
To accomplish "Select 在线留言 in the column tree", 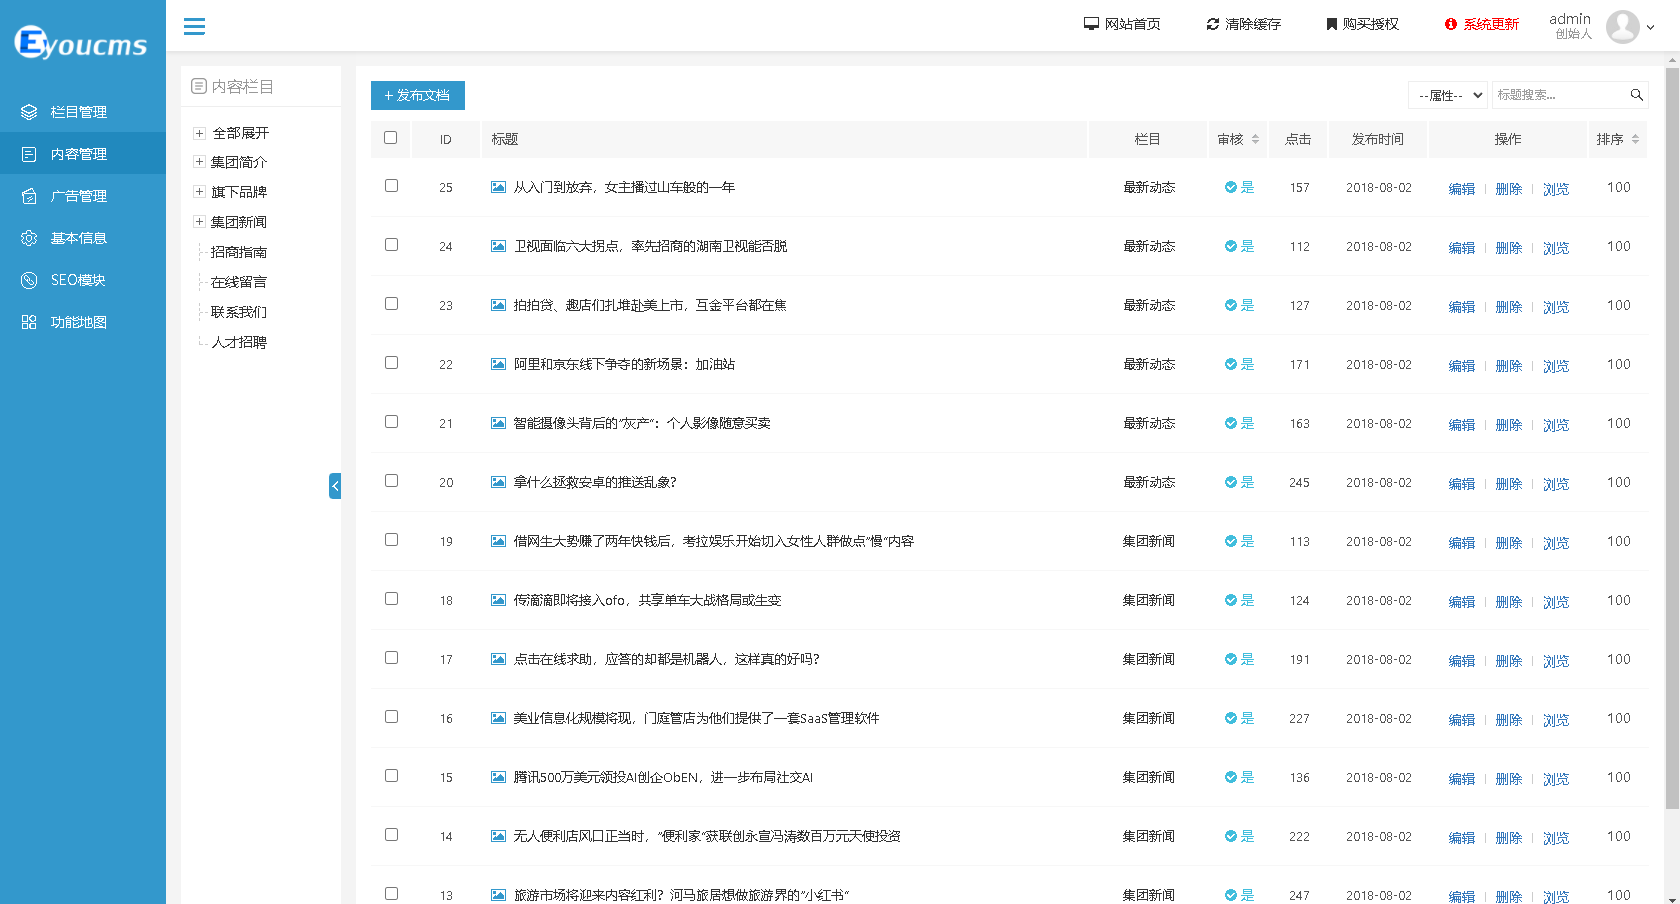I will [239, 282].
